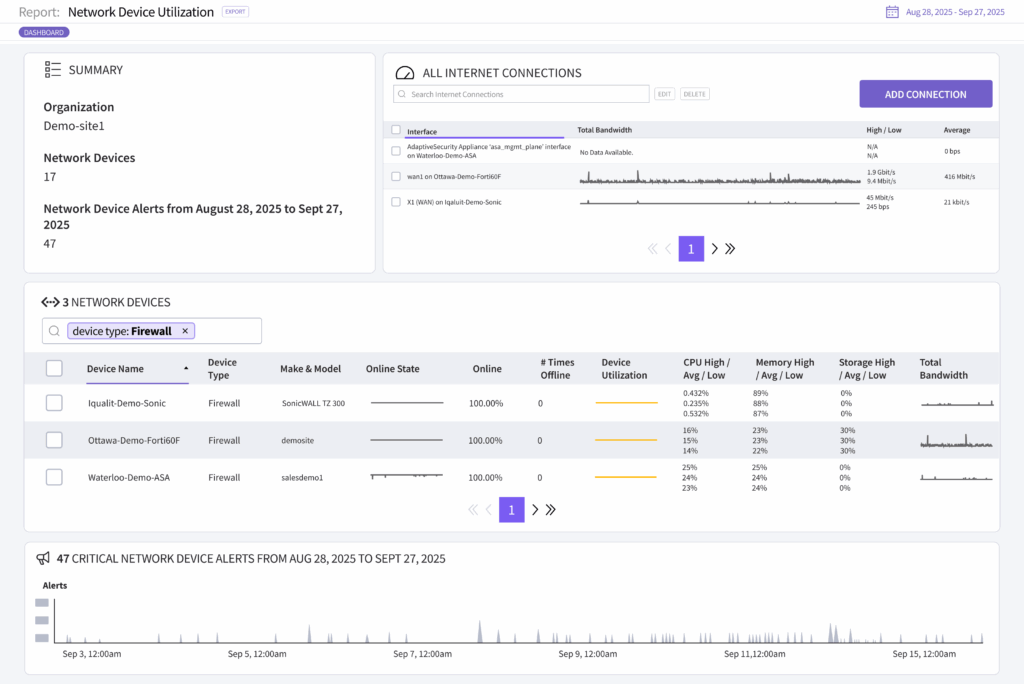Click the summary list icon in the Summary panel
The width and height of the screenshot is (1024, 684).
52,69
